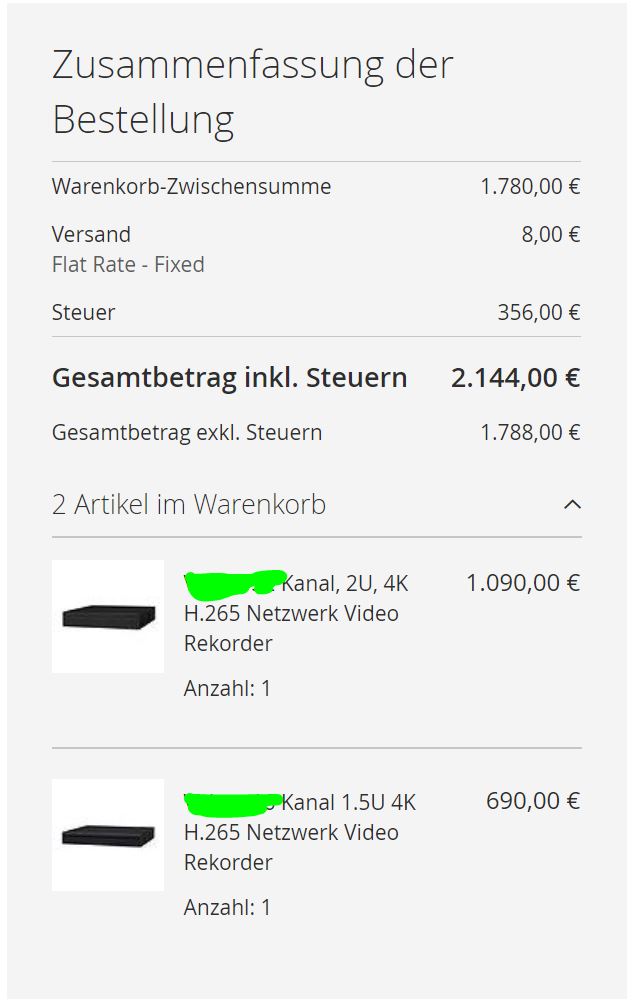Click the "2 Artikel im Warenkorb" heading
Image resolution: width=639 pixels, height=1008 pixels.
(189, 505)
